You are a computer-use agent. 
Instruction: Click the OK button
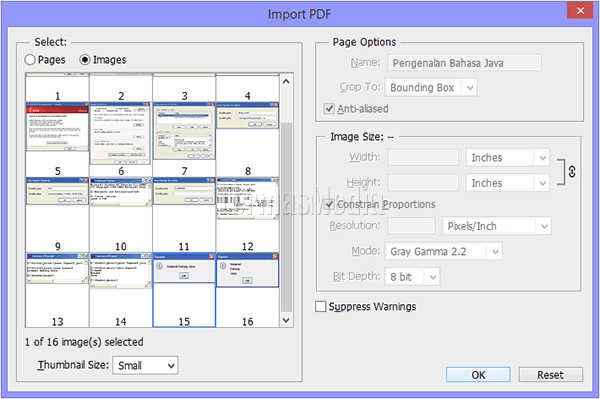(x=478, y=375)
